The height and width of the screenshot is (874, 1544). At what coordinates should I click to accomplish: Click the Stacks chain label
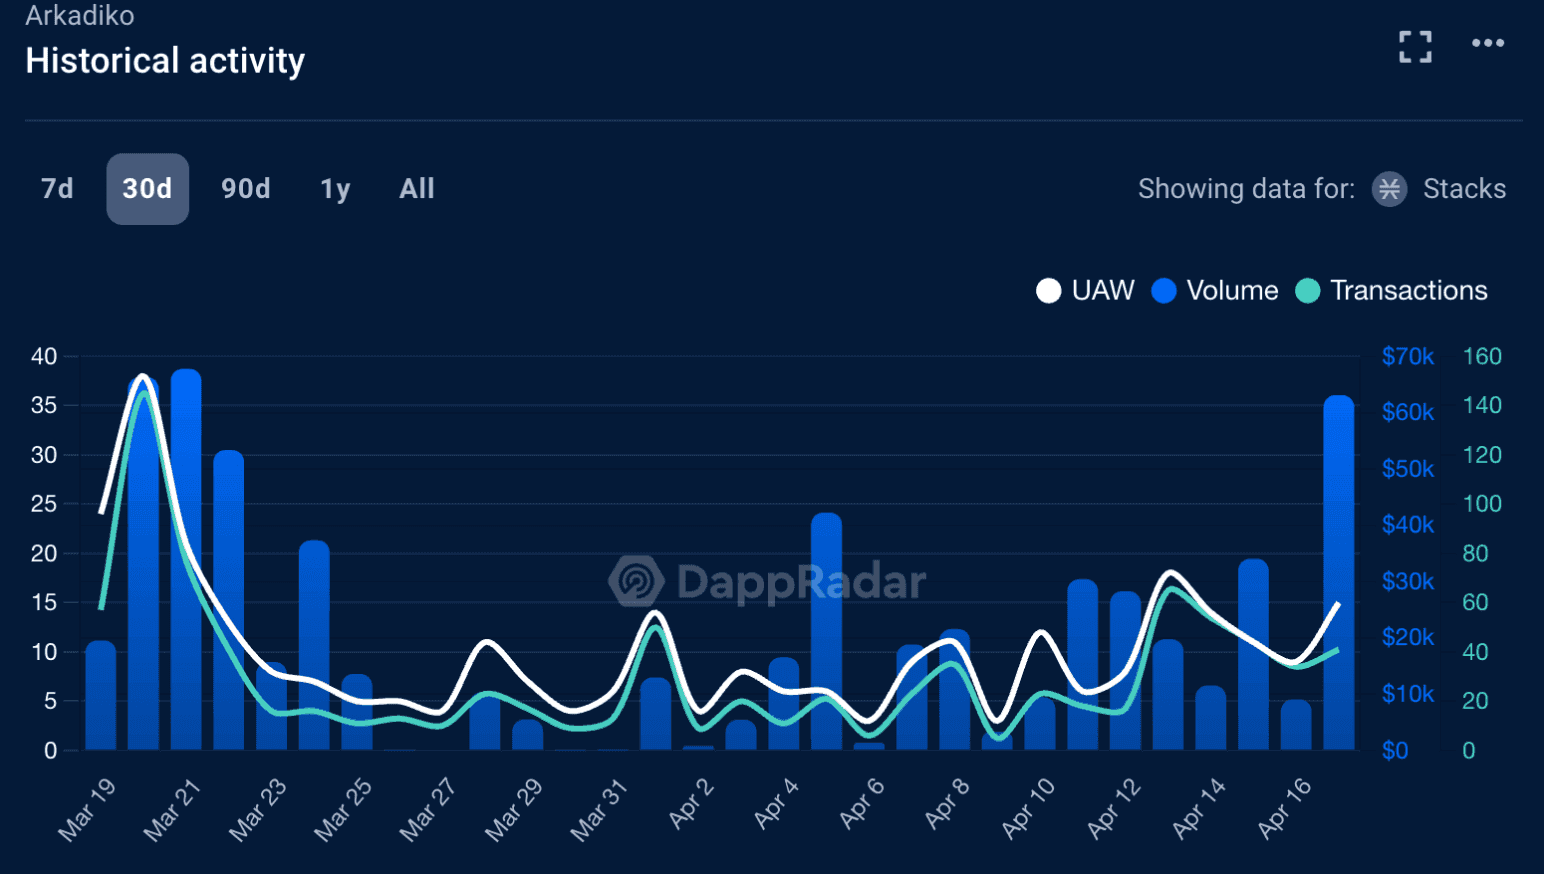coord(1464,189)
